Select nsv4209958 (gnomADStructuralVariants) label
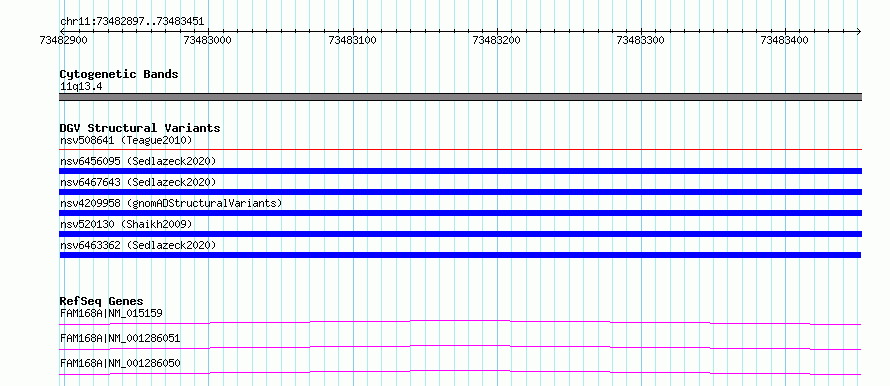 [x=171, y=203]
